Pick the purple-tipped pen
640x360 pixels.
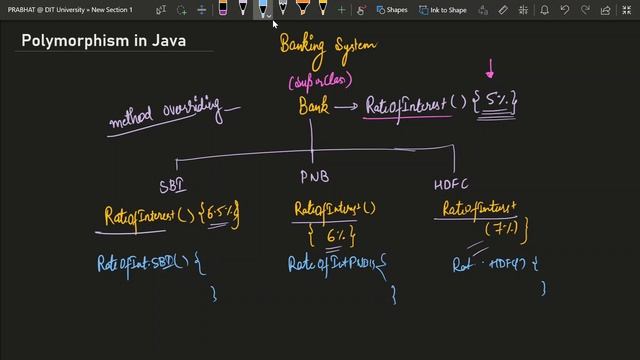(x=223, y=8)
